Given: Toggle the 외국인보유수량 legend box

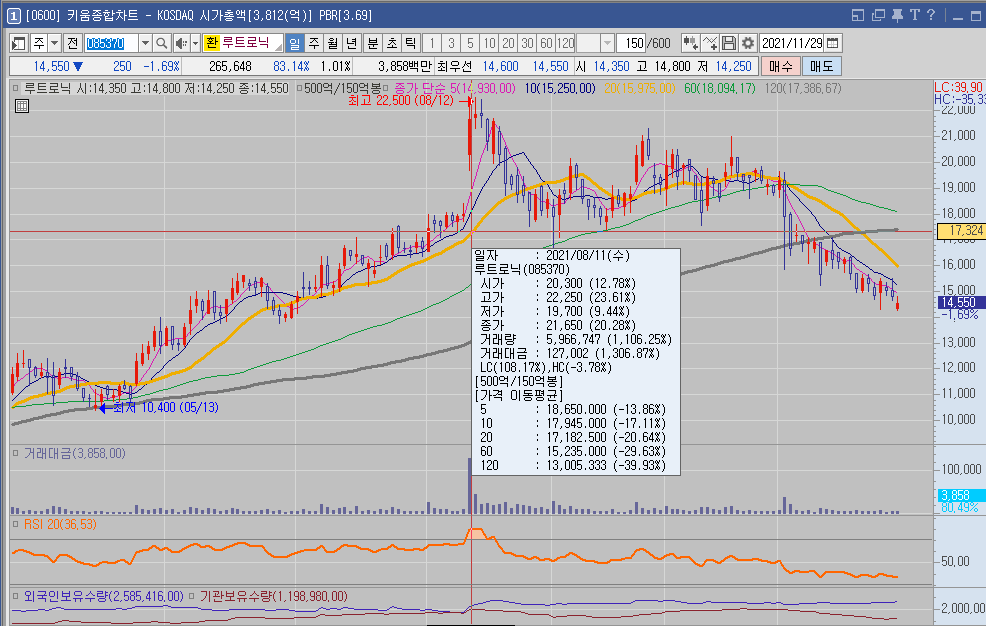Looking at the screenshot, I should (16, 596).
